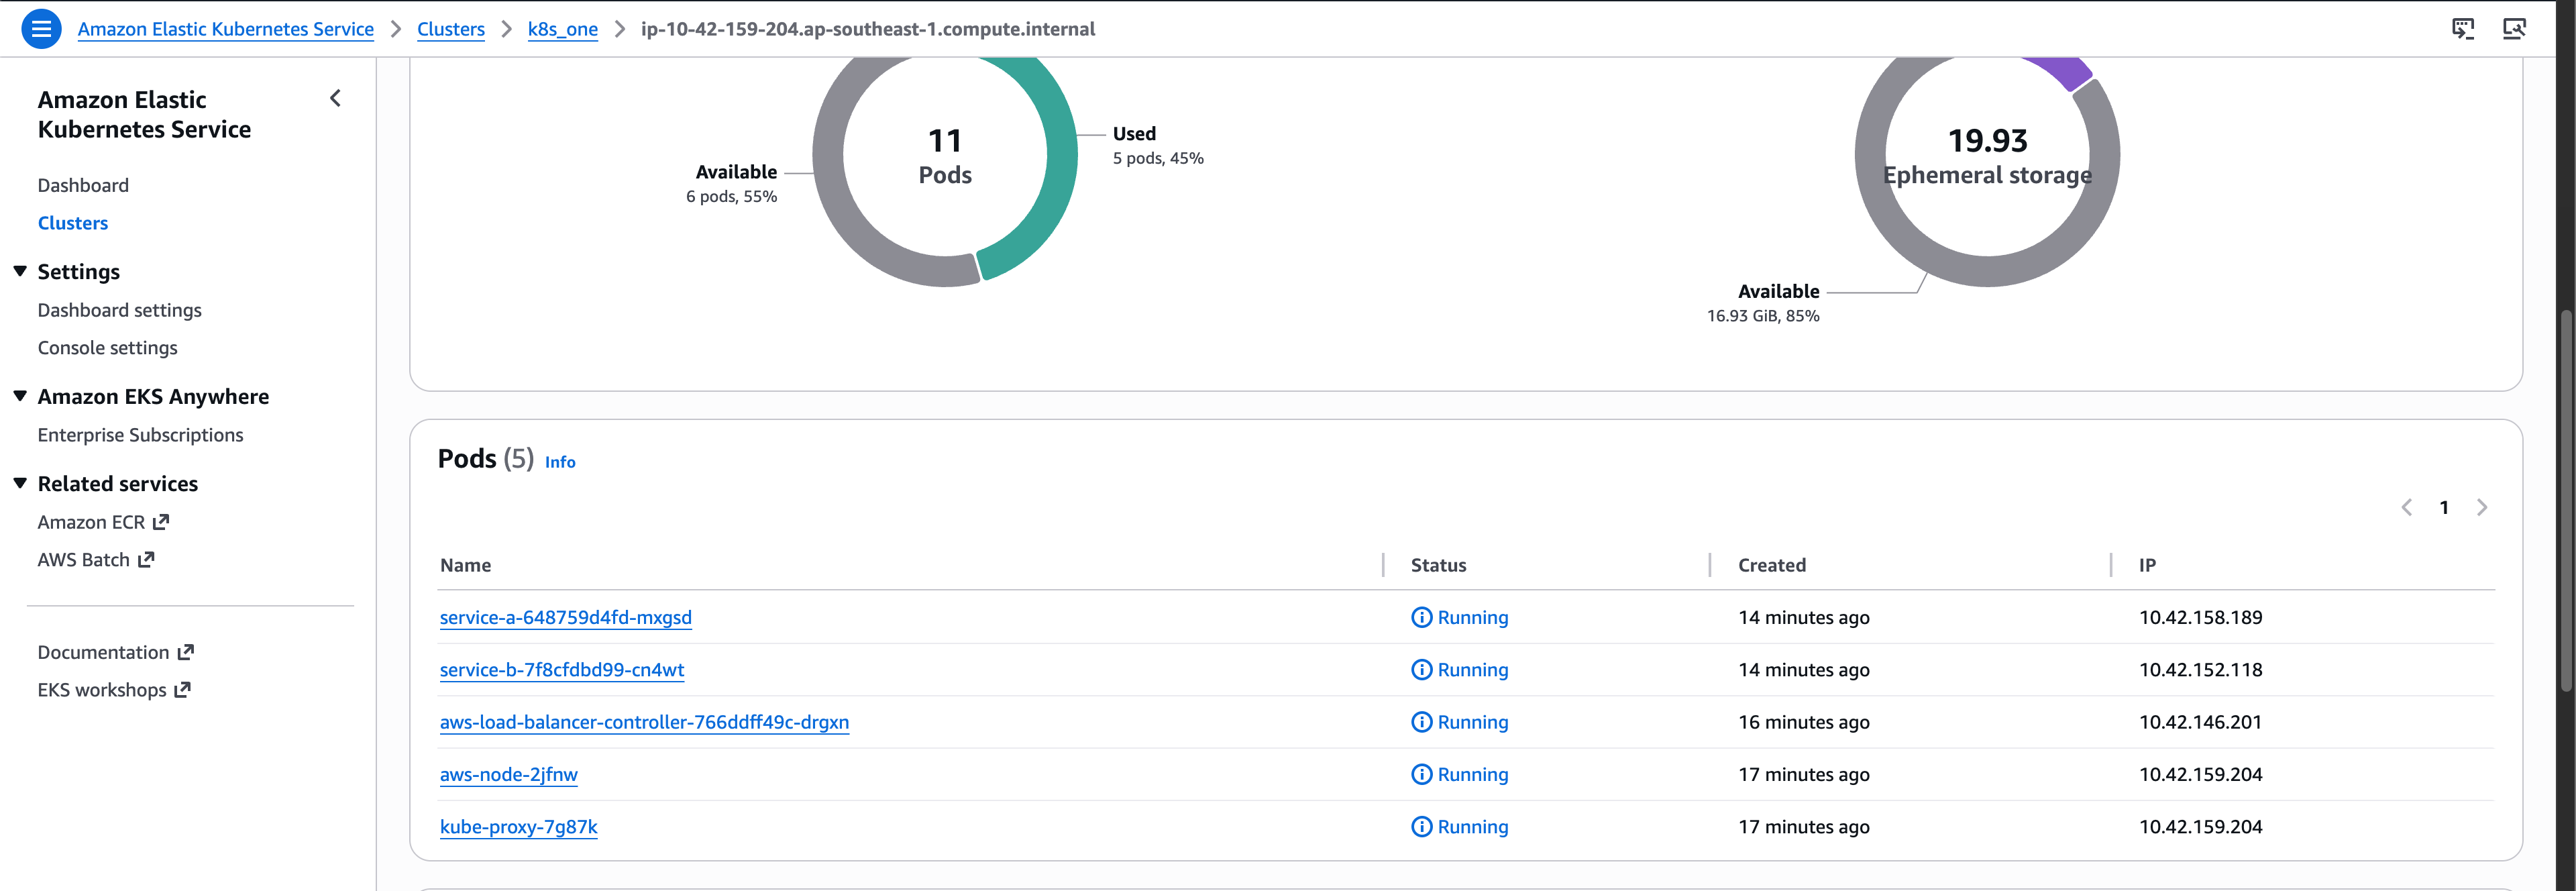Open Dashboard settings
This screenshot has height=891, width=2576.
[120, 310]
